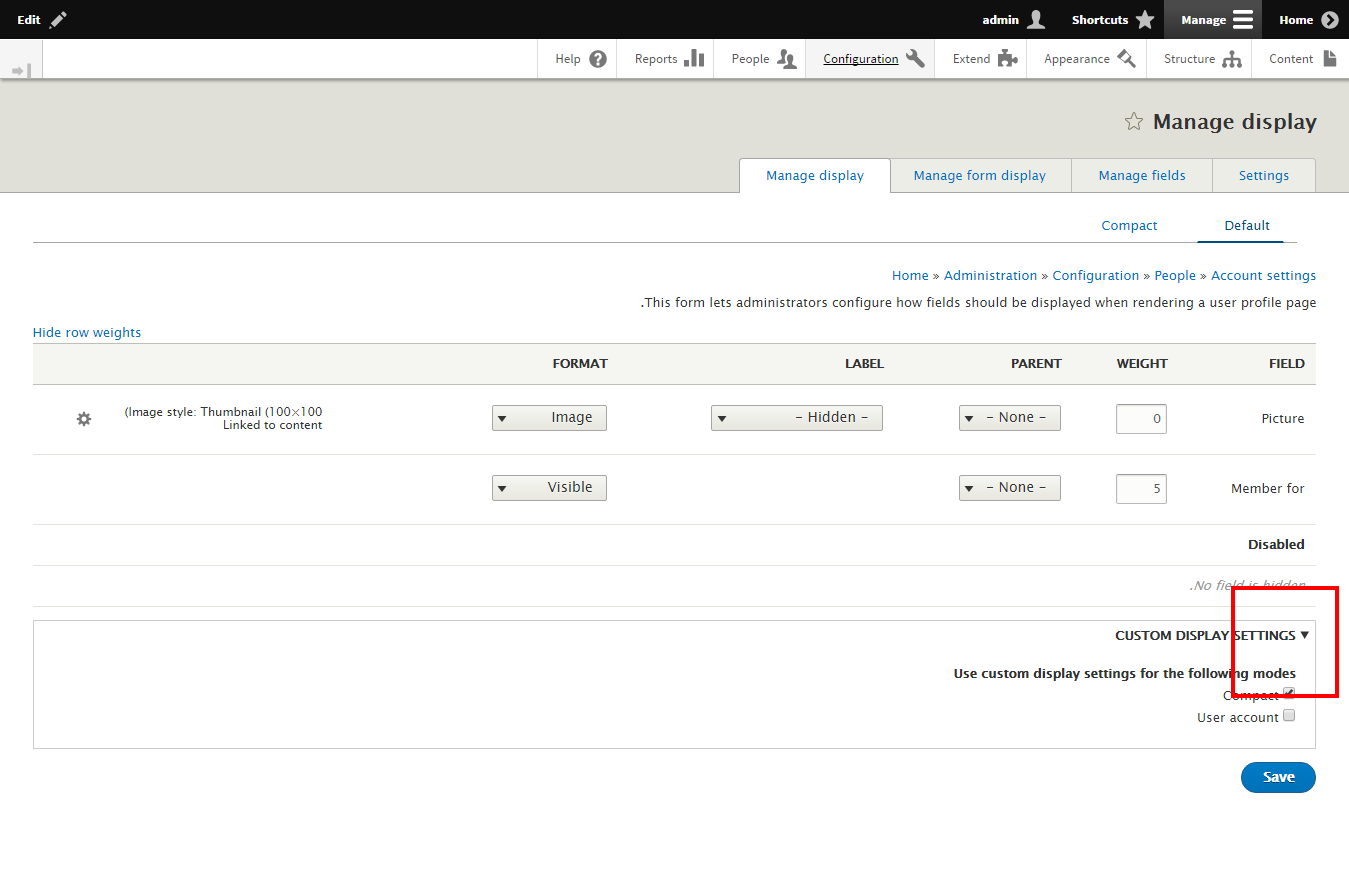Click the Save button
Image resolution: width=1349 pixels, height=887 pixels.
click(x=1278, y=777)
